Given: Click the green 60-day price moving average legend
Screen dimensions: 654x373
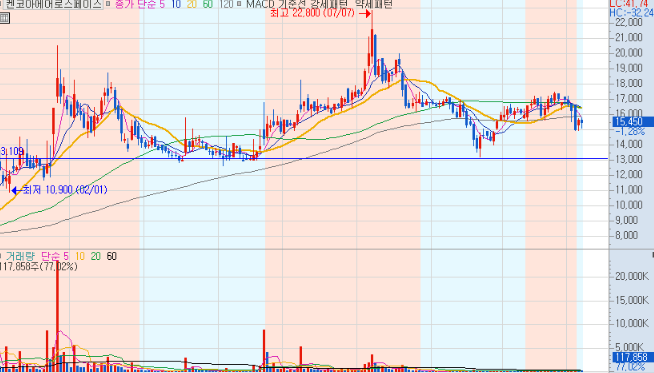Looking at the screenshot, I should [x=208, y=4].
